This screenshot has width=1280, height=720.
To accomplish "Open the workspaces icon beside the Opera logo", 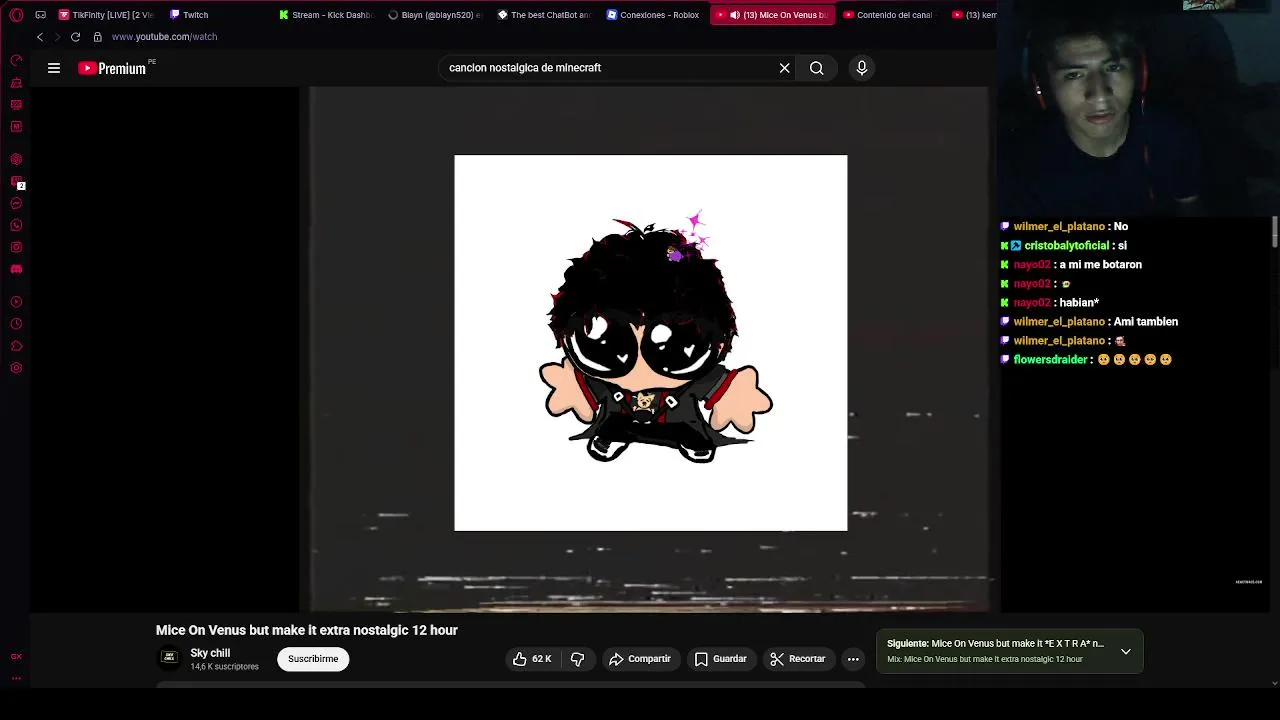I will tap(41, 15).
